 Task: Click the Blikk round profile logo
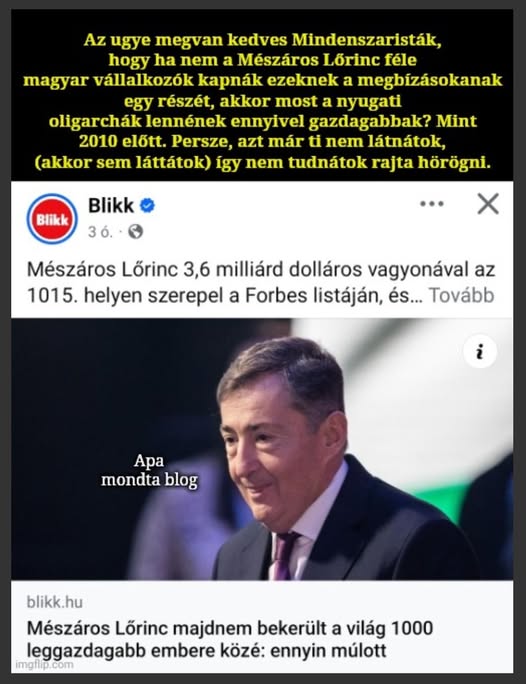[52, 219]
